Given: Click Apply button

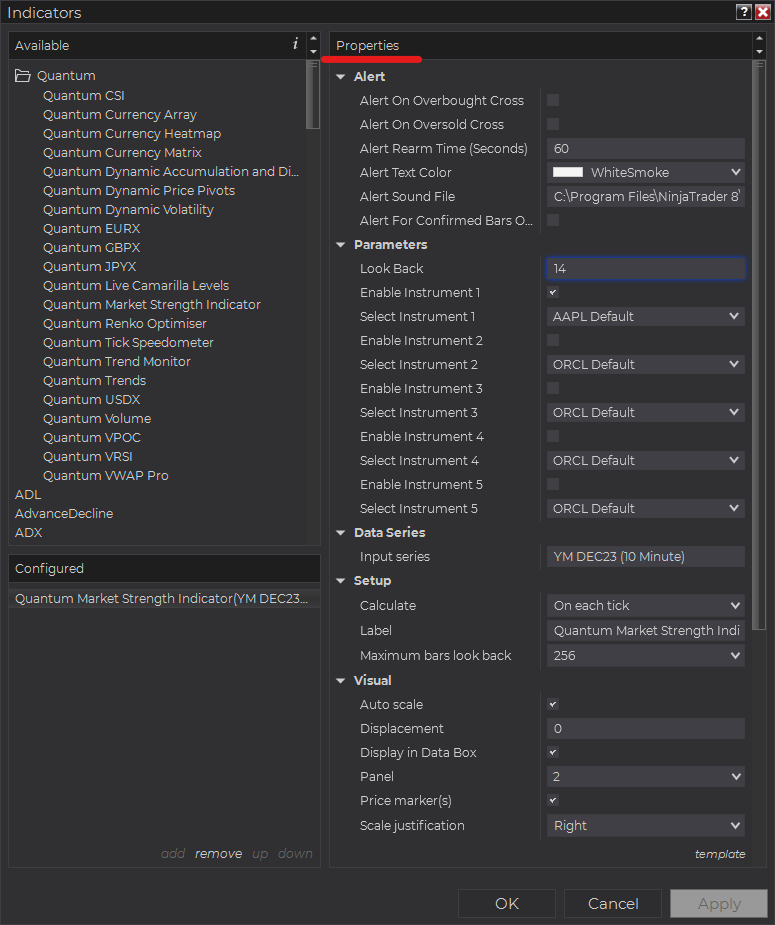Looking at the screenshot, I should pyautogui.click(x=719, y=903).
